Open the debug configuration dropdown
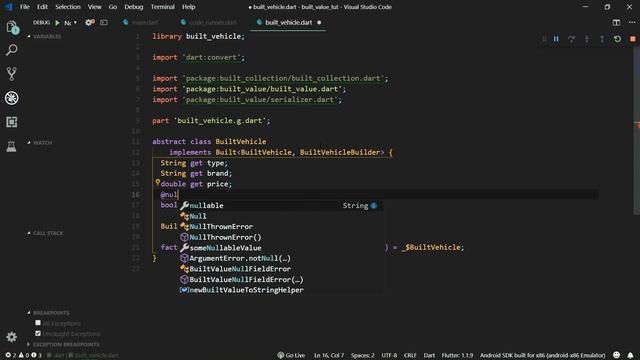Screen dimensions: 640x360 (71, 23)
